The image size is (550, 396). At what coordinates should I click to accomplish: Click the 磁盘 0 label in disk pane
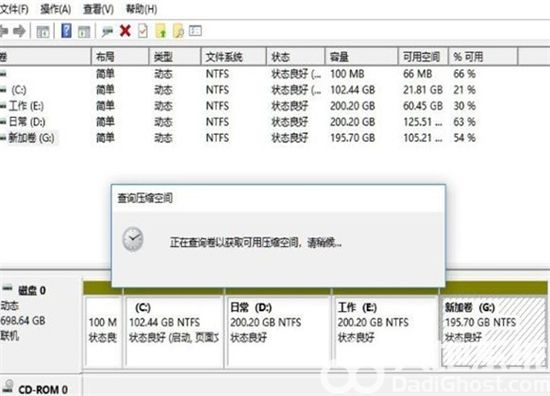pyautogui.click(x=32, y=290)
